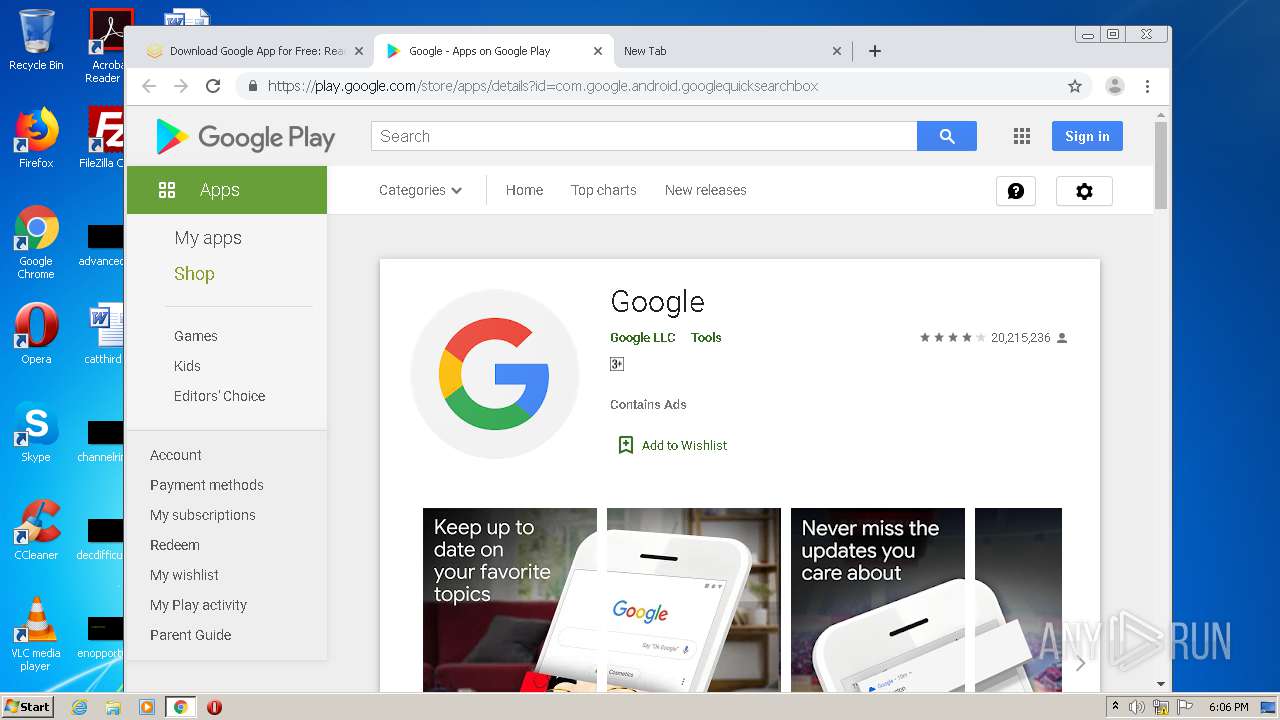Open Payment methods
1280x720 pixels.
coord(207,485)
